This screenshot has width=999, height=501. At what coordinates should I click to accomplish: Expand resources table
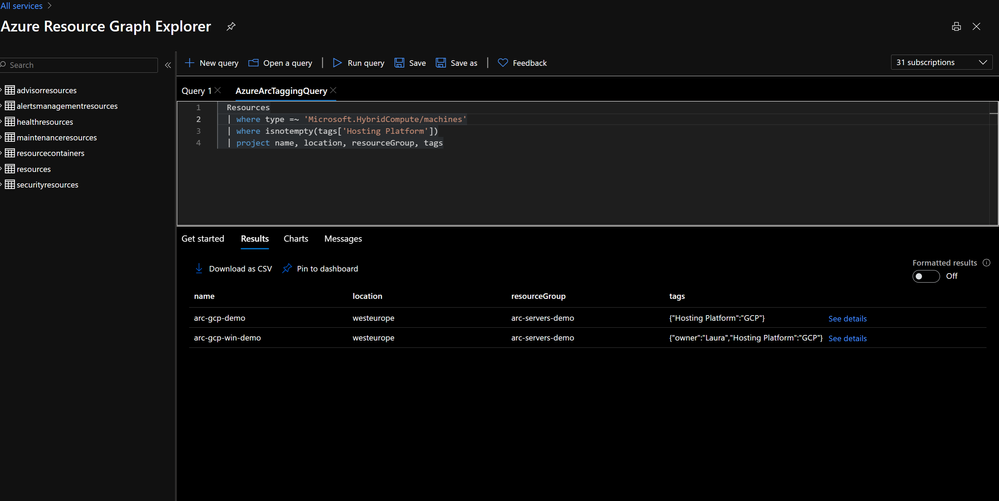click(x=2, y=169)
